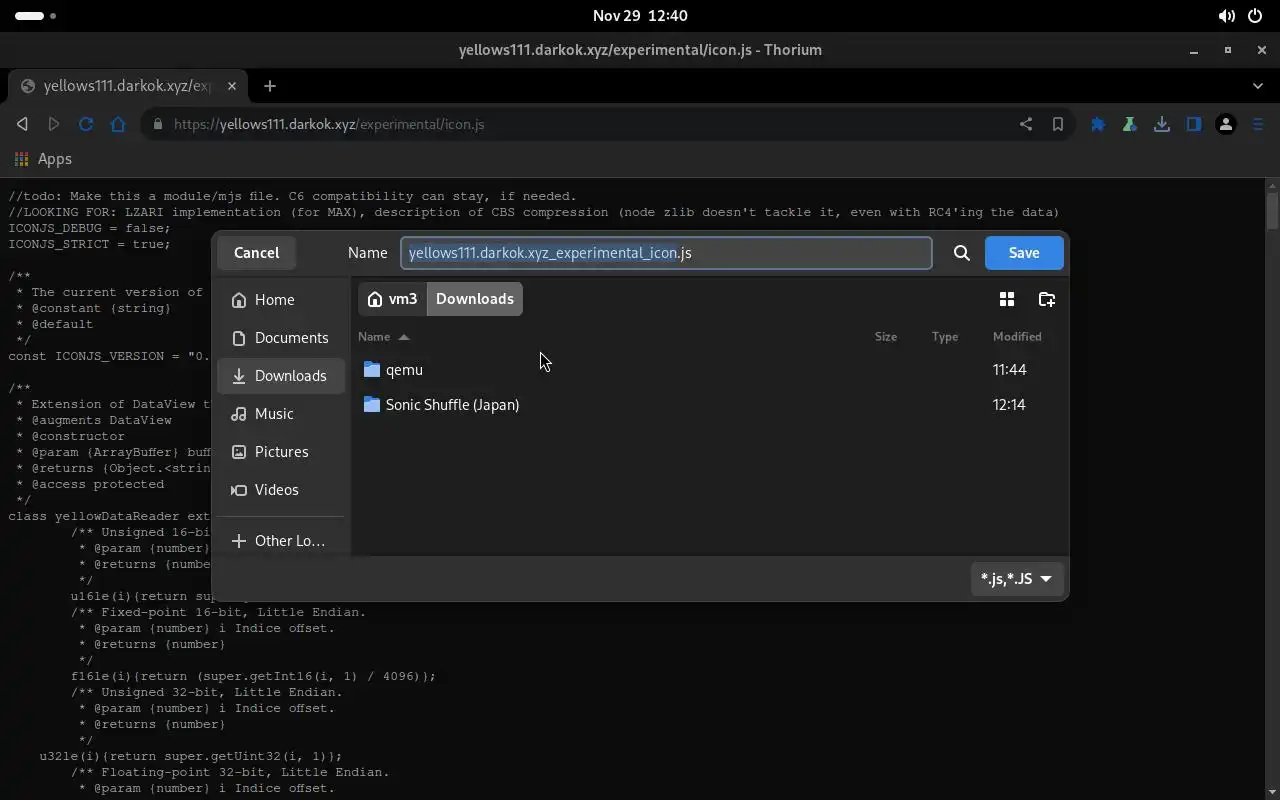Viewport: 1280px width, 800px height.
Task: Click the share icon in address bar
Action: (x=1026, y=124)
